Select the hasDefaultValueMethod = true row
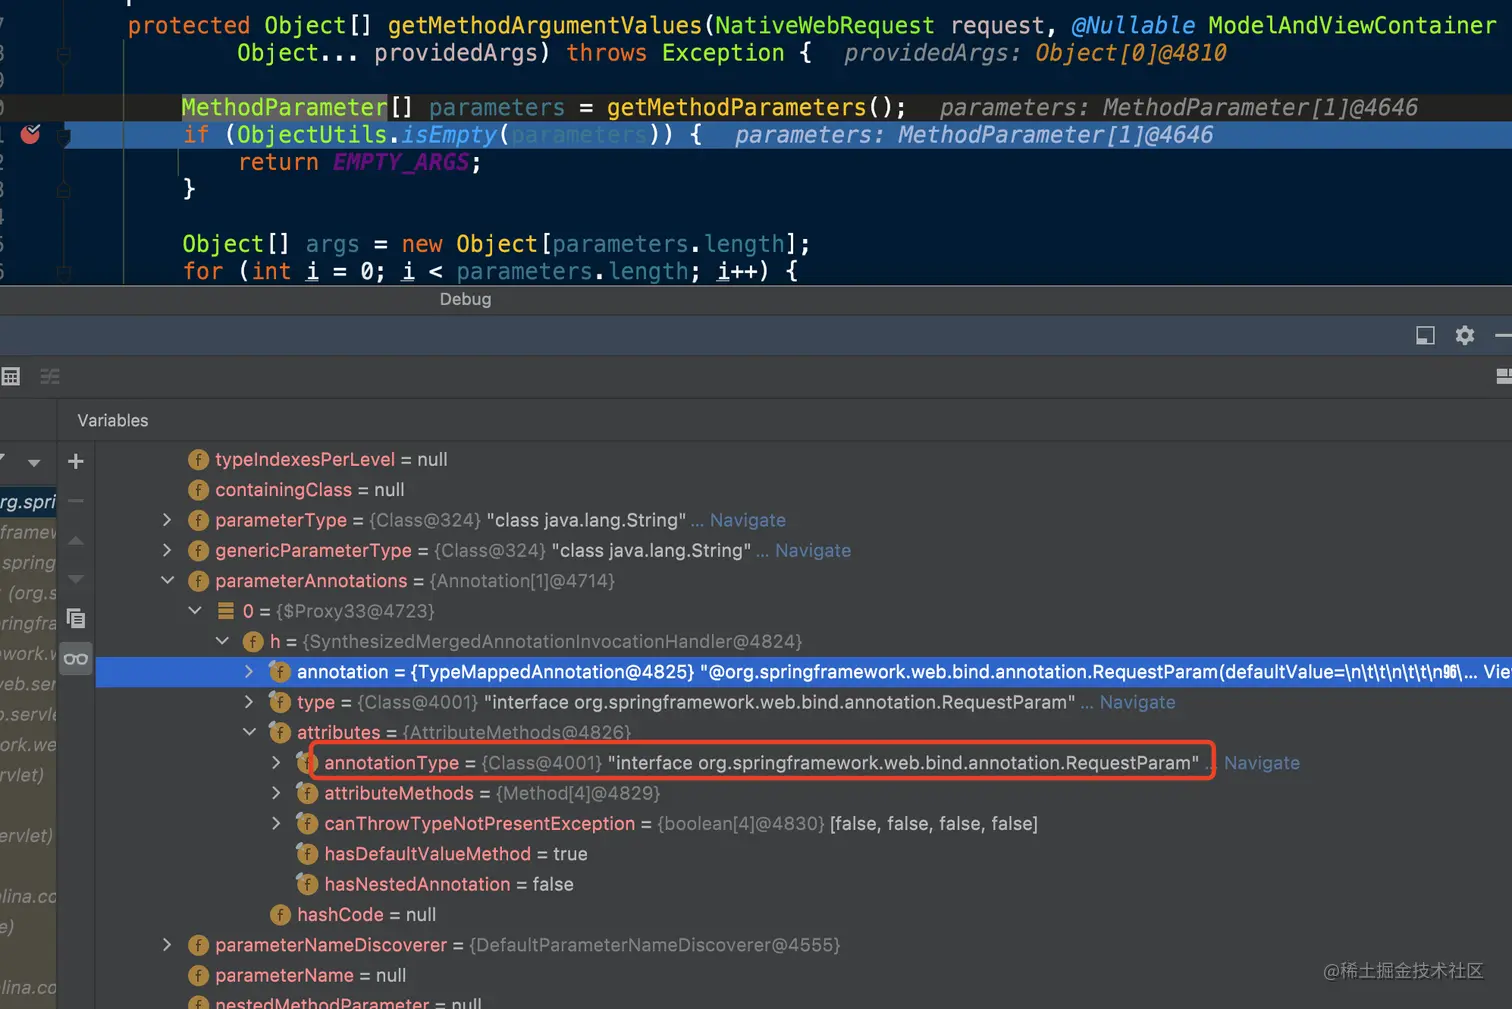The image size is (1512, 1009). [x=455, y=854]
